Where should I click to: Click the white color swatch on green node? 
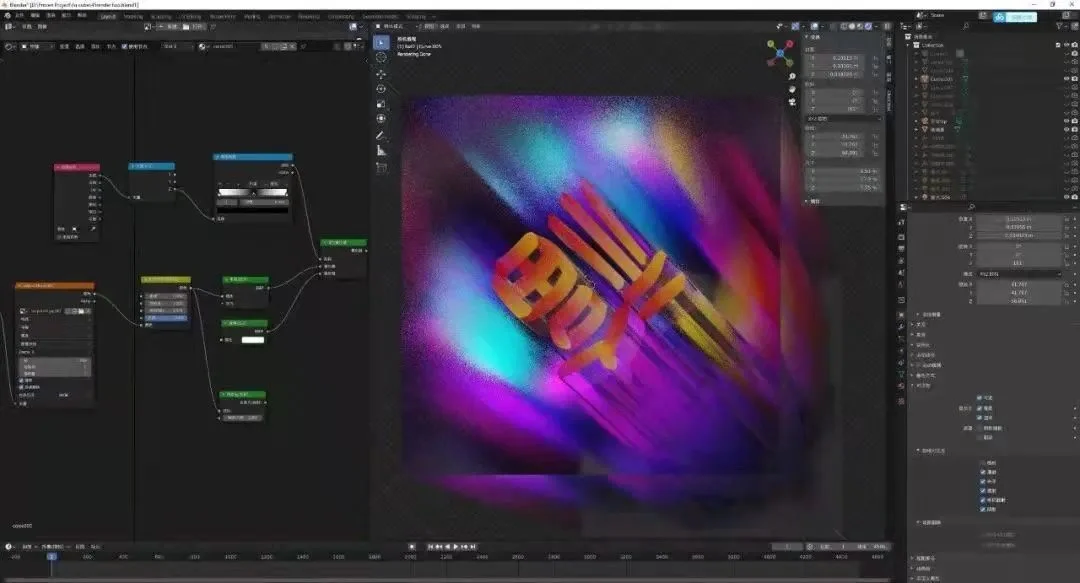coord(253,340)
